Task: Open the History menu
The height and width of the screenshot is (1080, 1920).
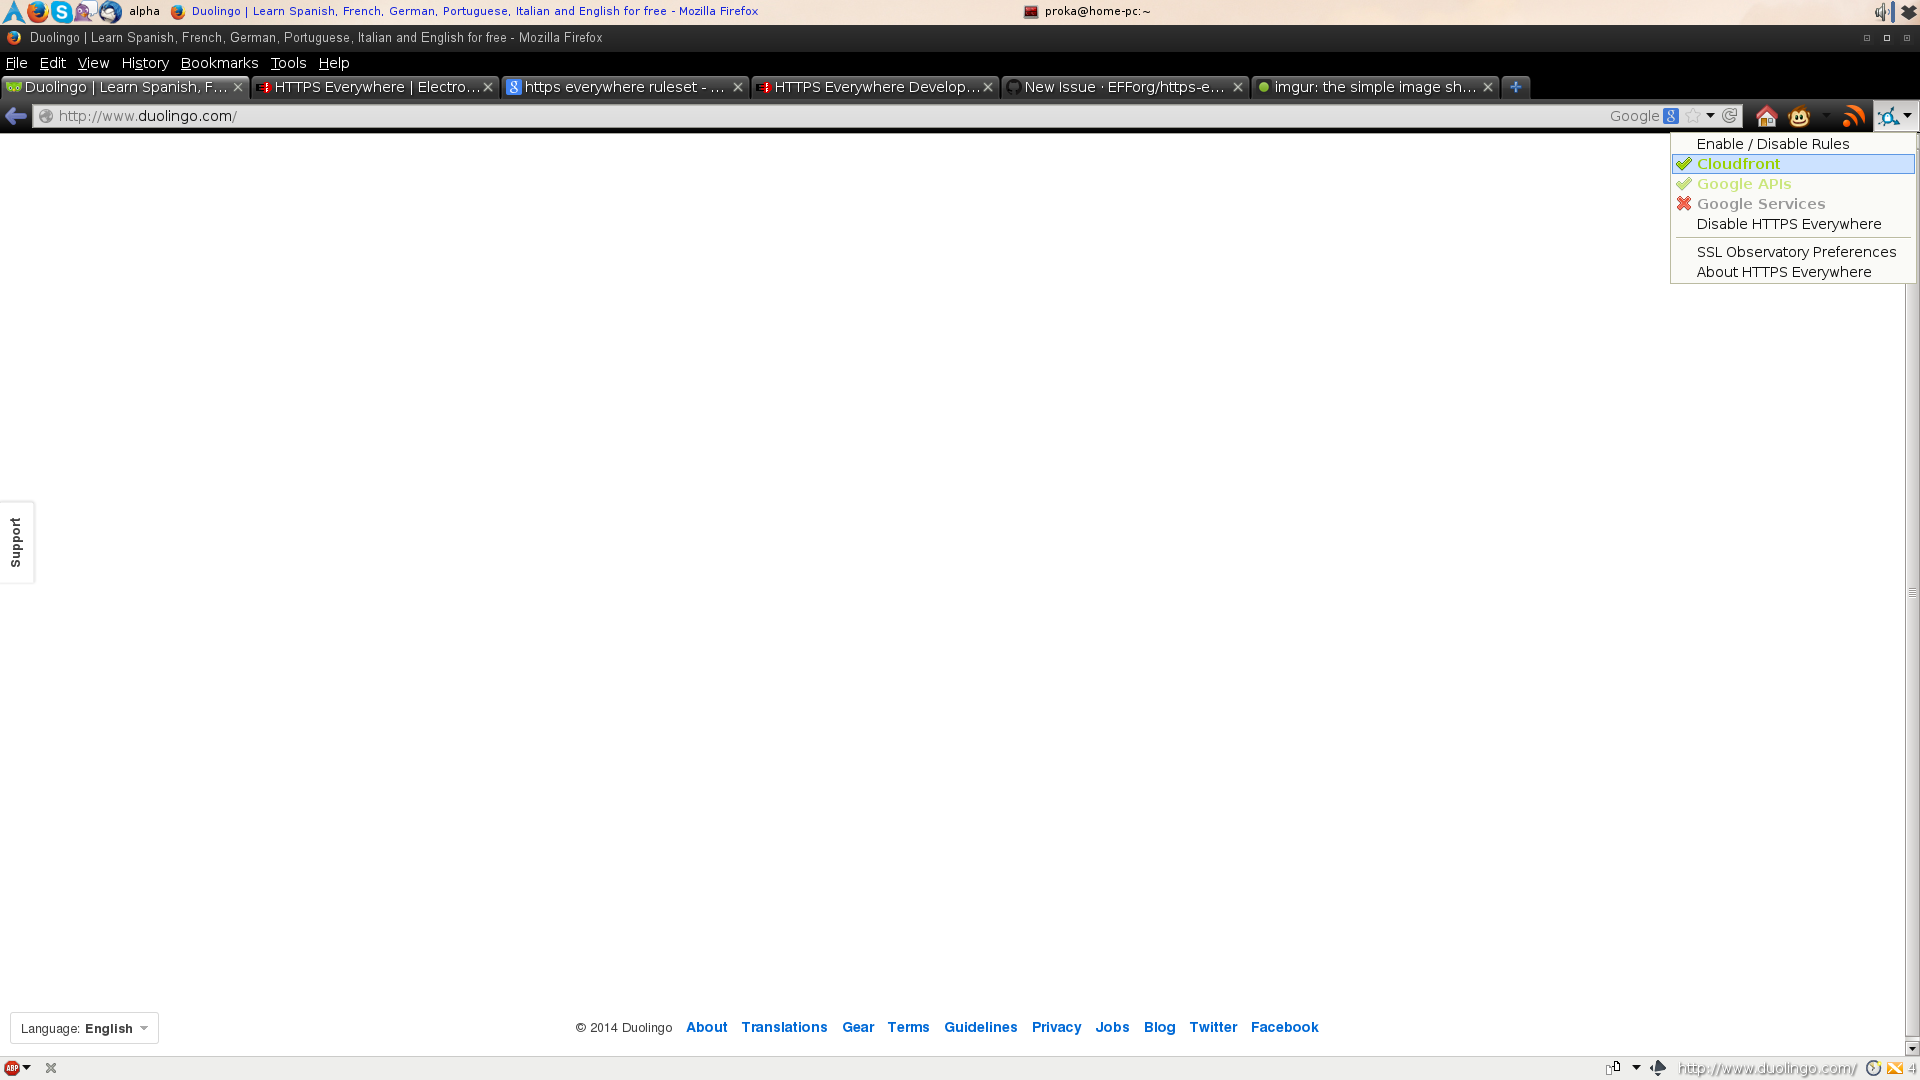Action: coord(145,63)
